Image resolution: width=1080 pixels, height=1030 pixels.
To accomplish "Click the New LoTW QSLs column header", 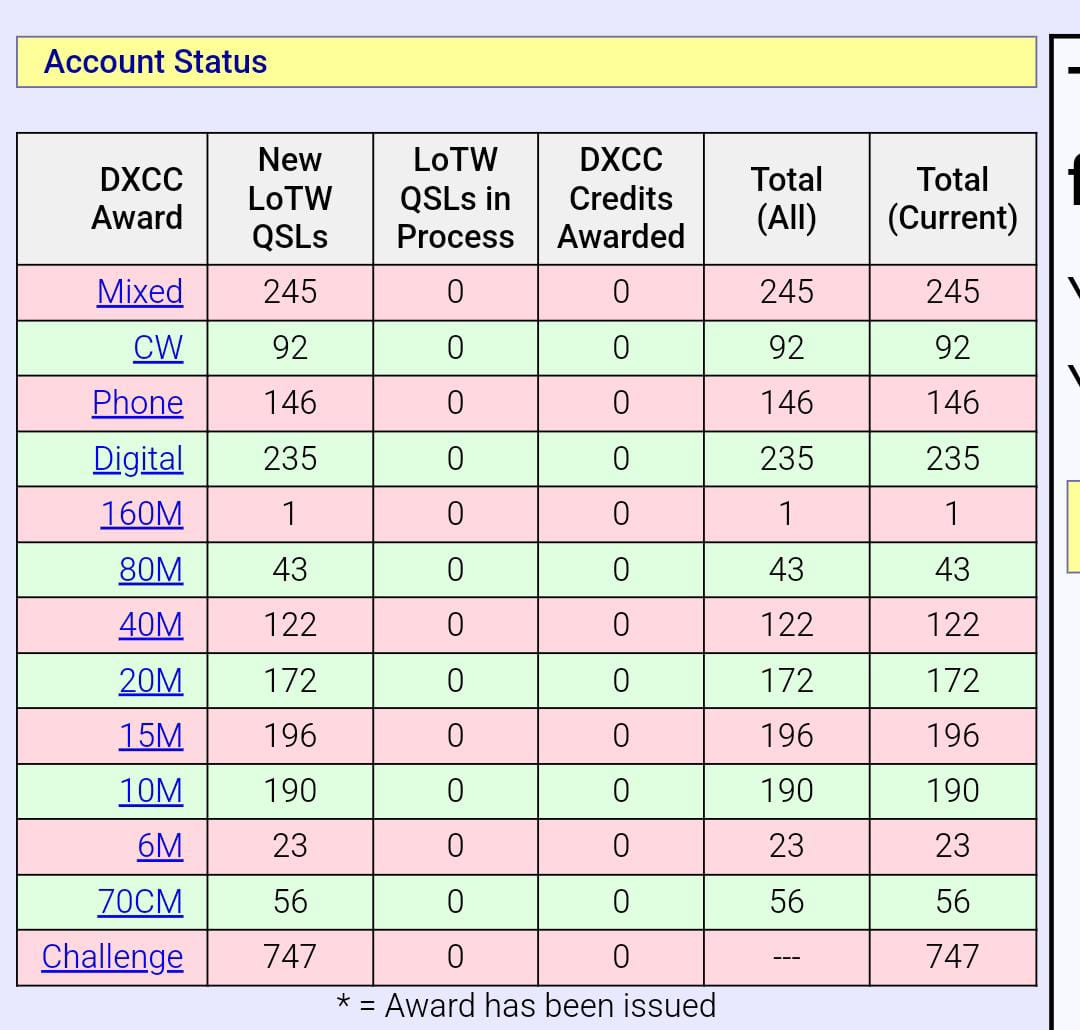I will [x=290, y=198].
